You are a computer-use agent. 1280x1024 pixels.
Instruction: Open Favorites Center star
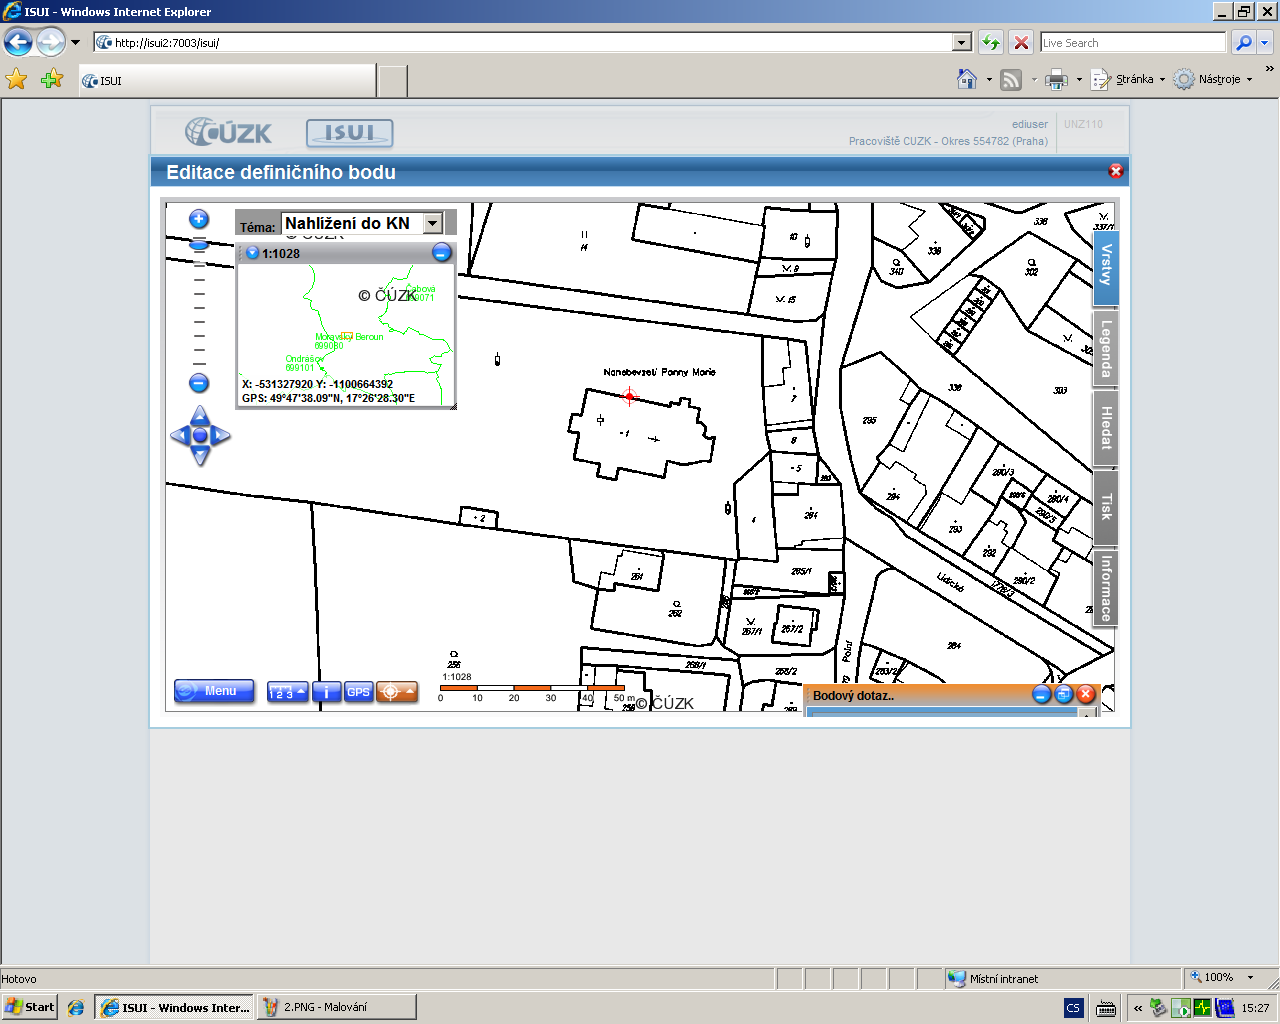(17, 79)
